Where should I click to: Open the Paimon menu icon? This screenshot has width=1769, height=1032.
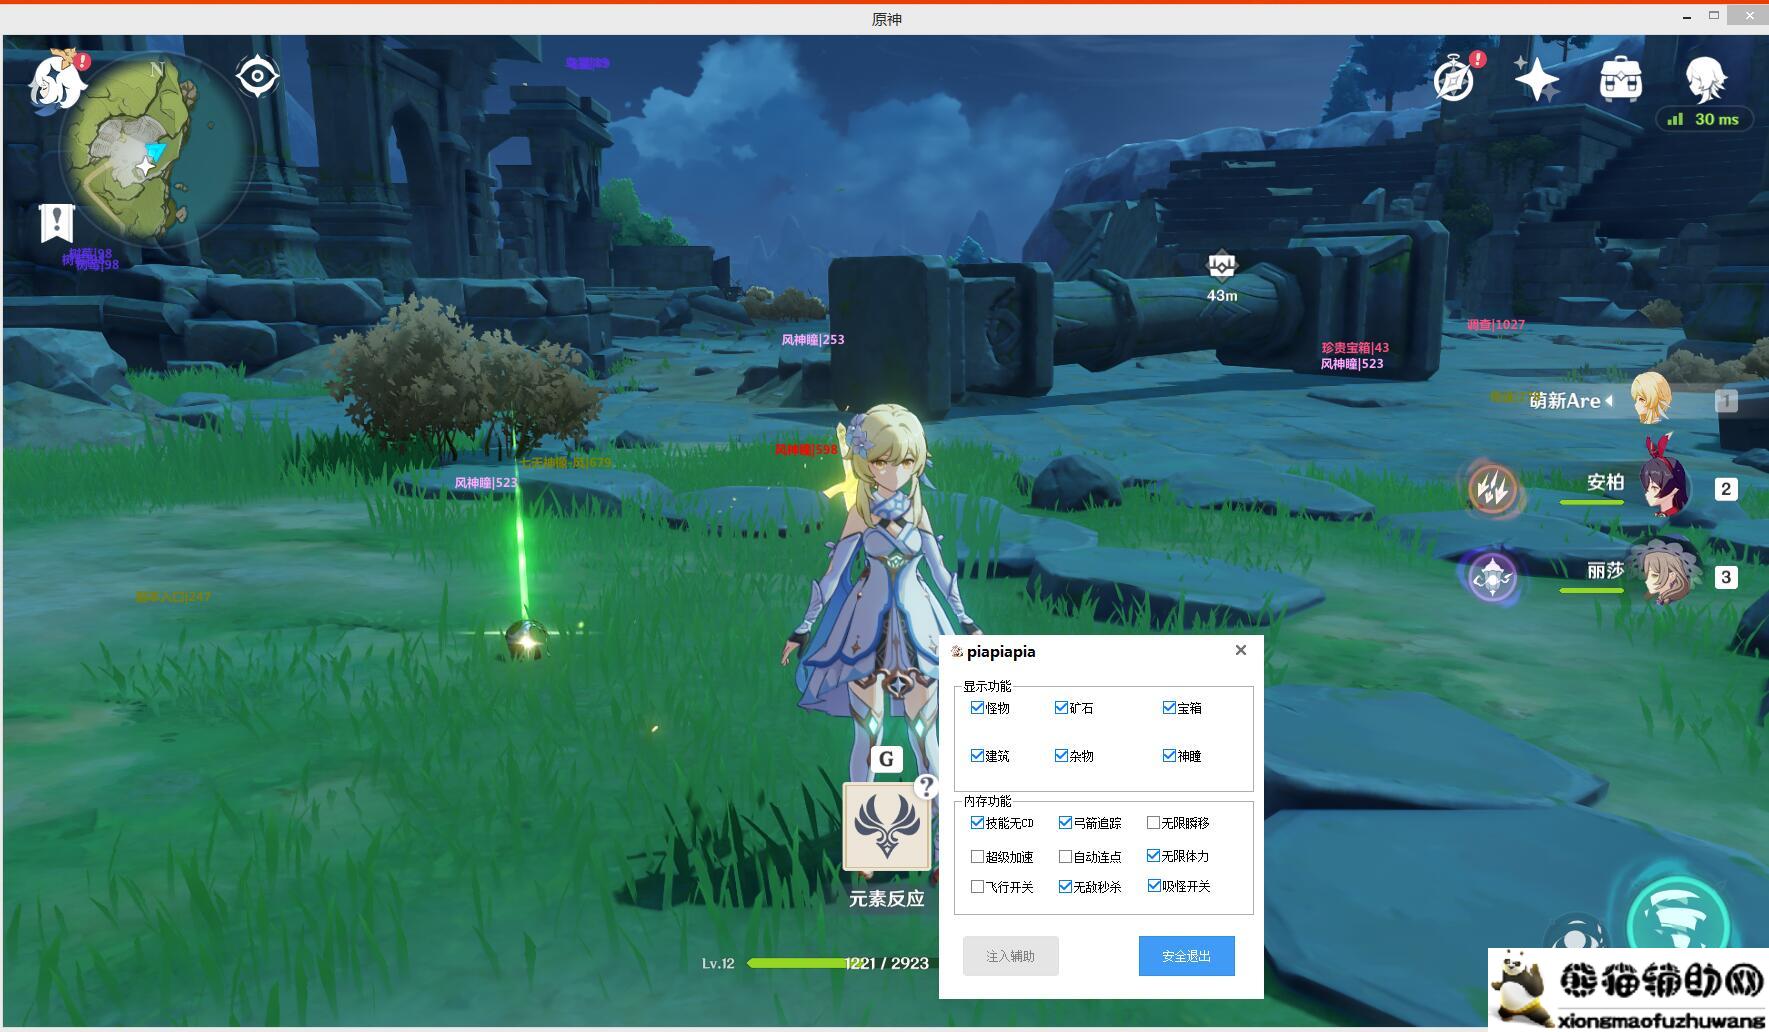pos(57,79)
